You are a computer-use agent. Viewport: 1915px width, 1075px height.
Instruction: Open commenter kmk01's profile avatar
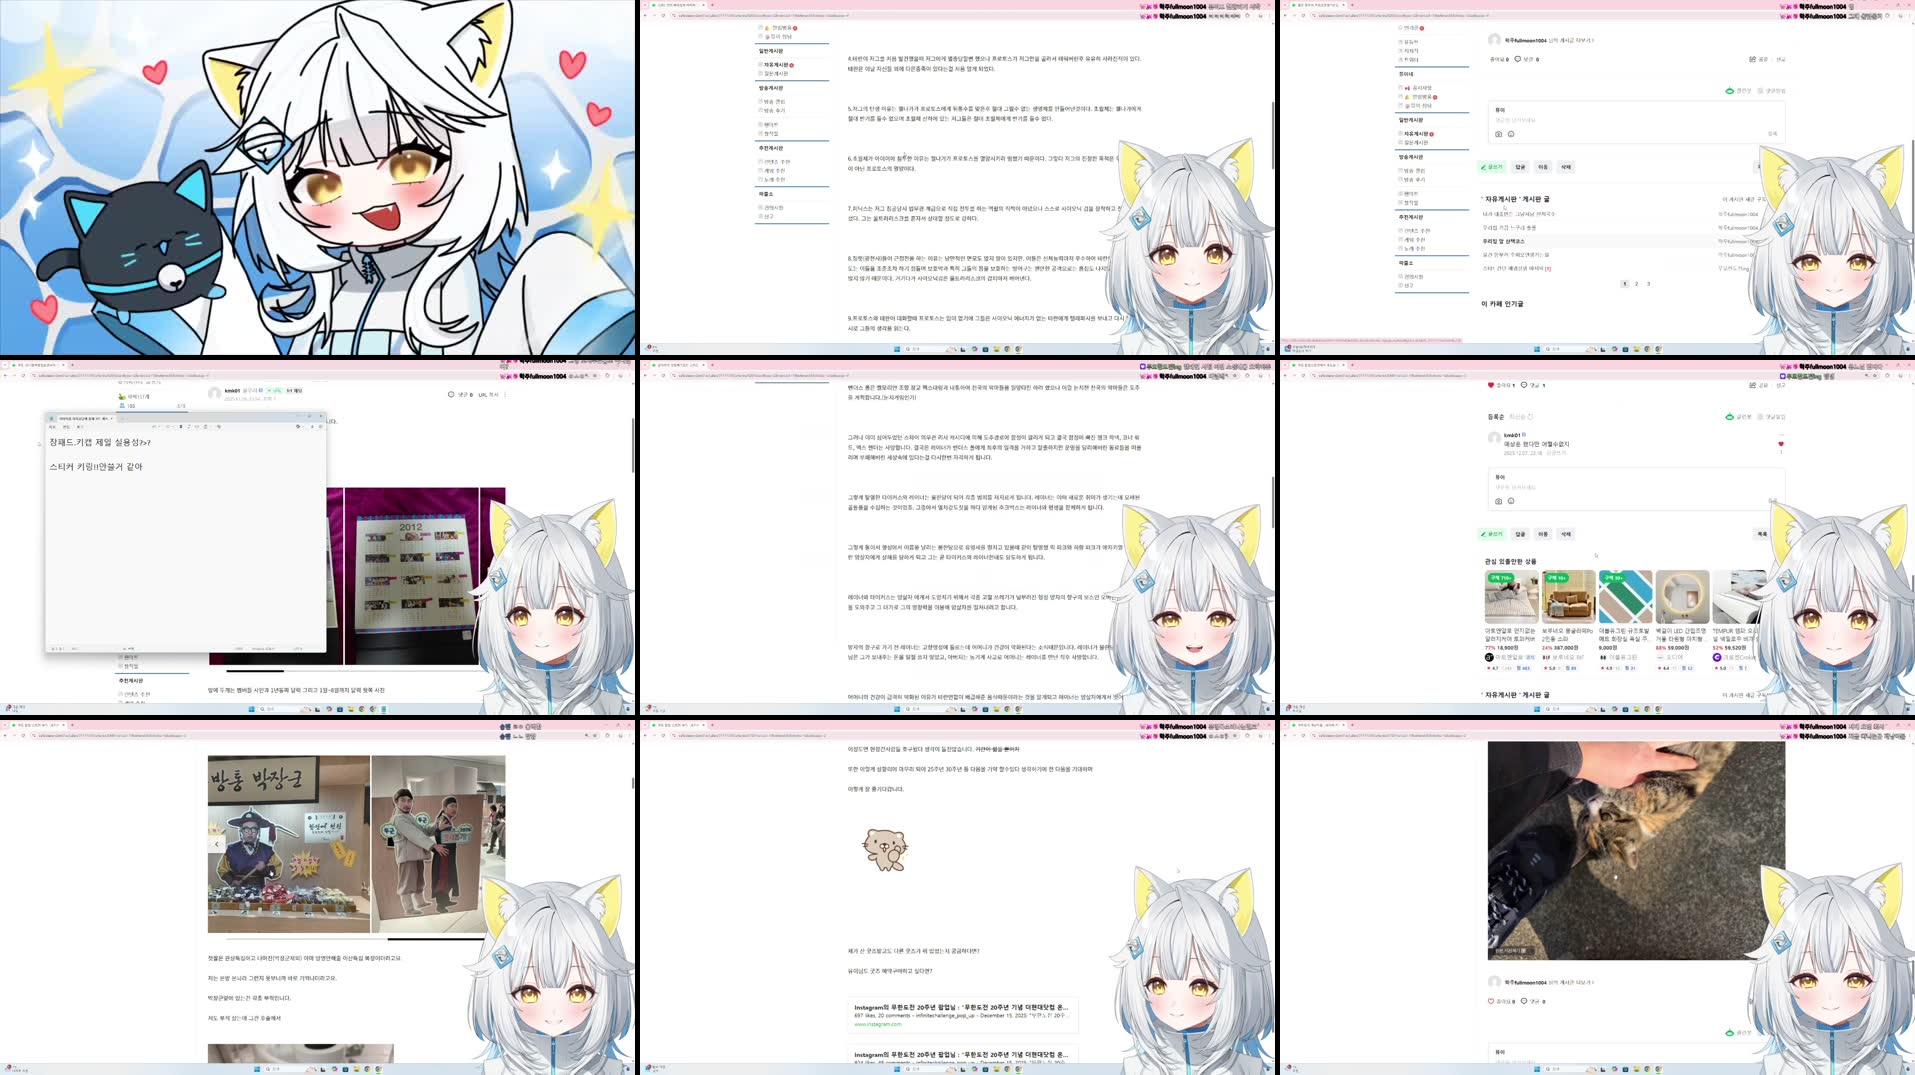click(x=1495, y=438)
